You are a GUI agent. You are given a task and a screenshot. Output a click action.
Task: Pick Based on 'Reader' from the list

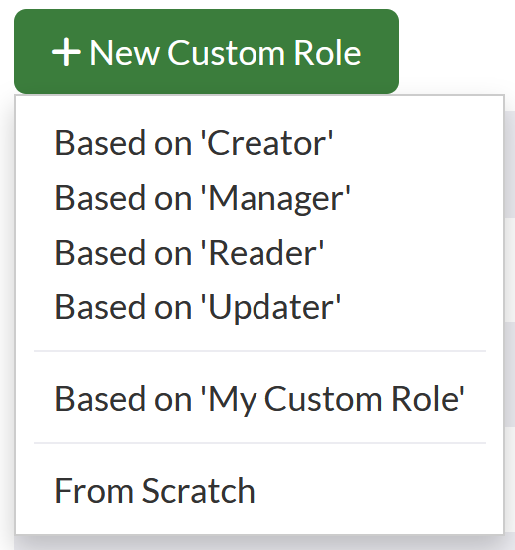coord(259,253)
